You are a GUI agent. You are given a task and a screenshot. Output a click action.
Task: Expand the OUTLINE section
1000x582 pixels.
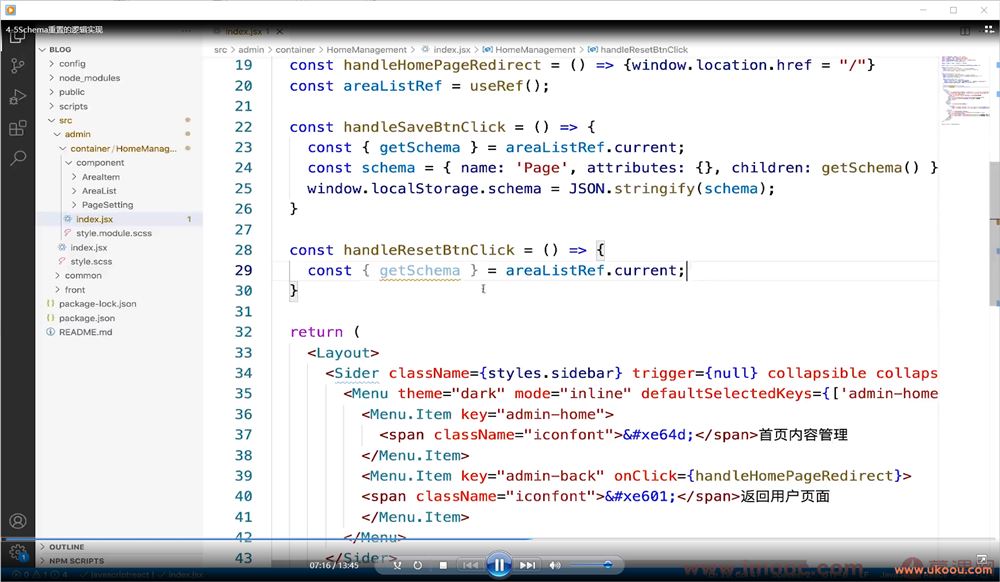click(66, 547)
